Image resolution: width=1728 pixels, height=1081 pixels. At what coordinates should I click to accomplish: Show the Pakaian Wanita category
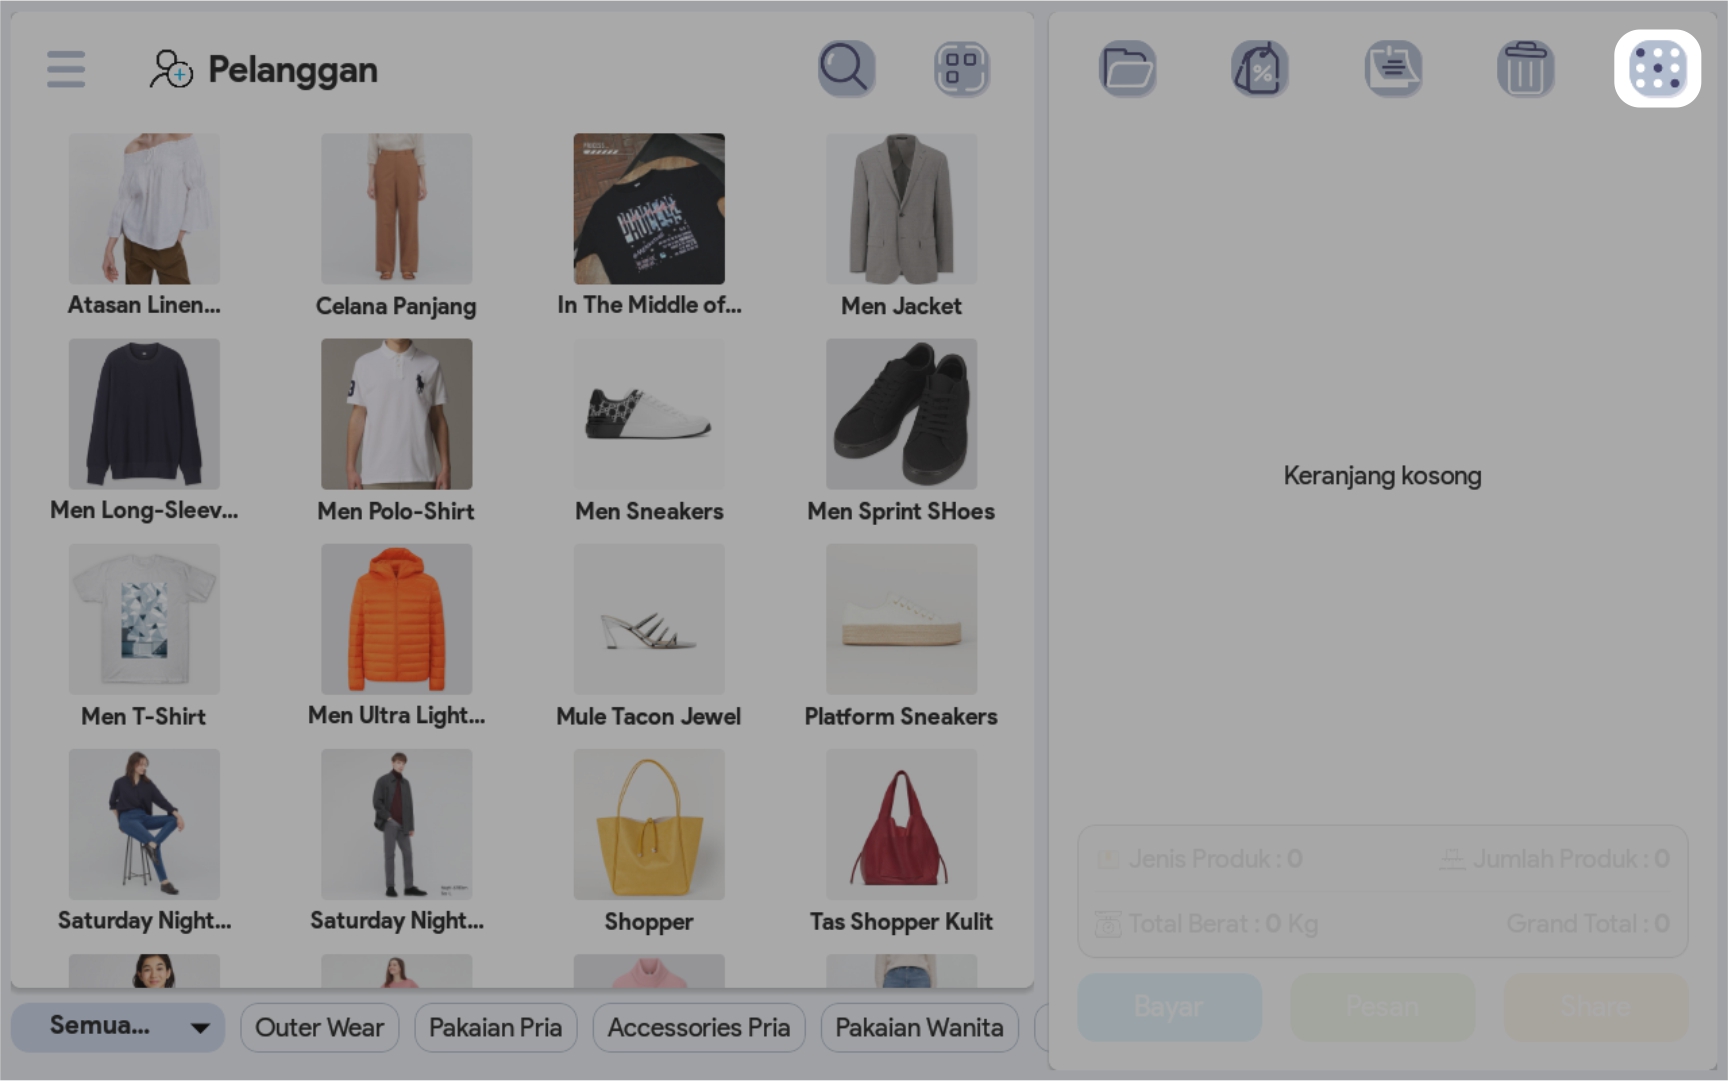coord(919,1027)
